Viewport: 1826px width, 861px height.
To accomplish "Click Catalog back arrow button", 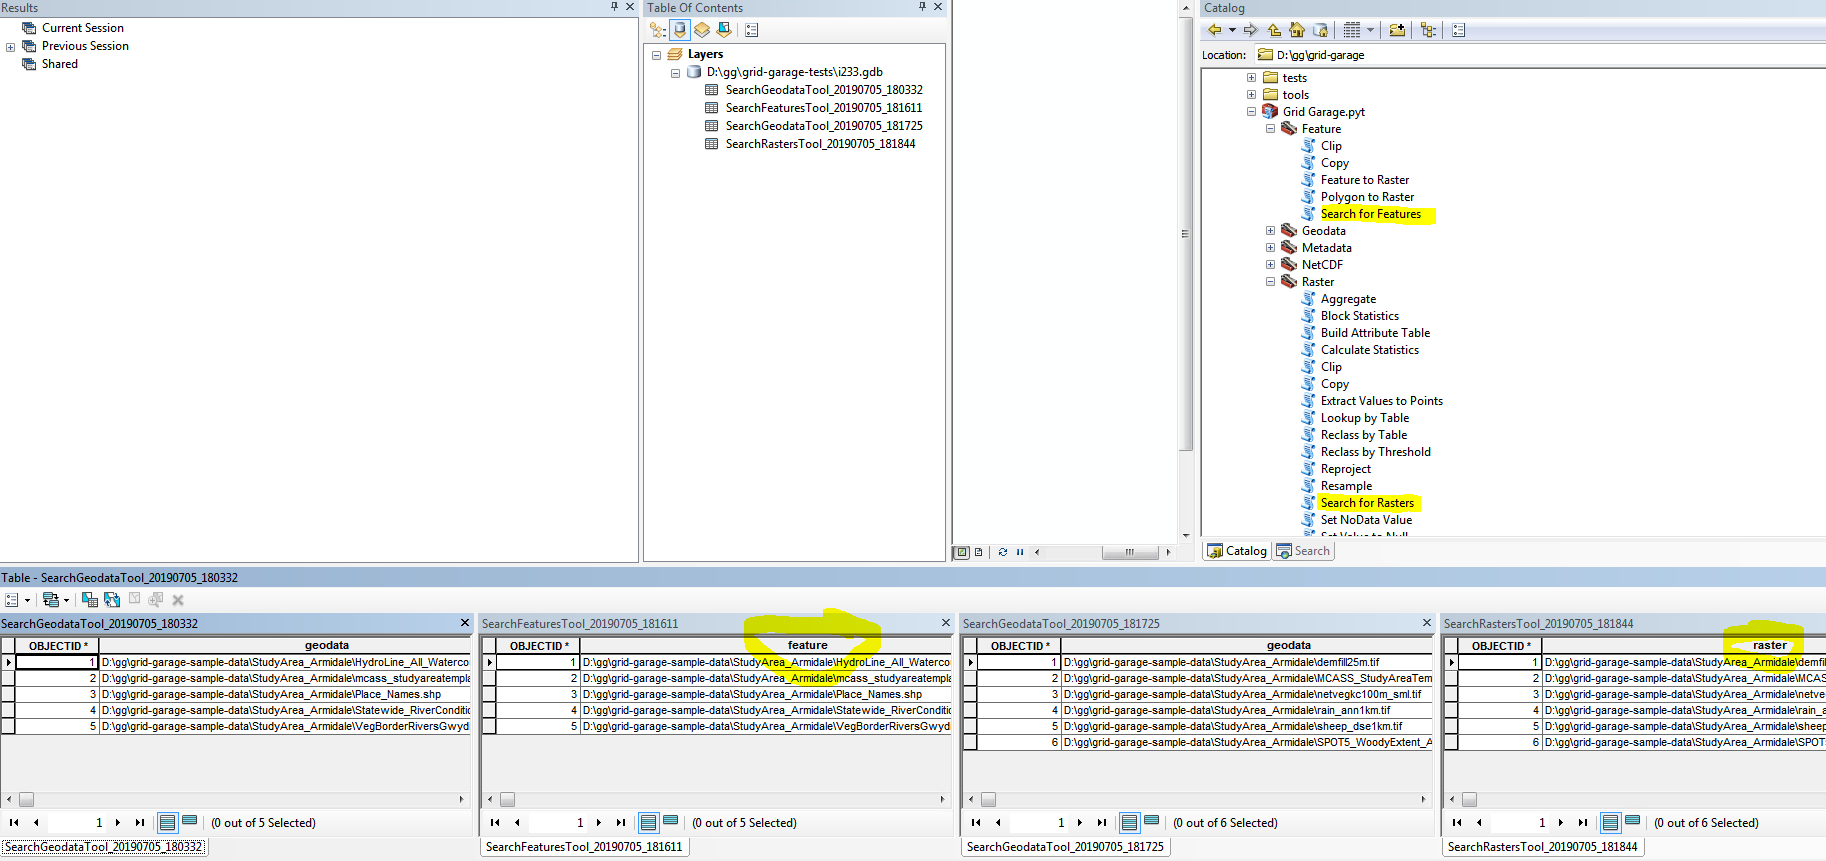I will [1214, 30].
